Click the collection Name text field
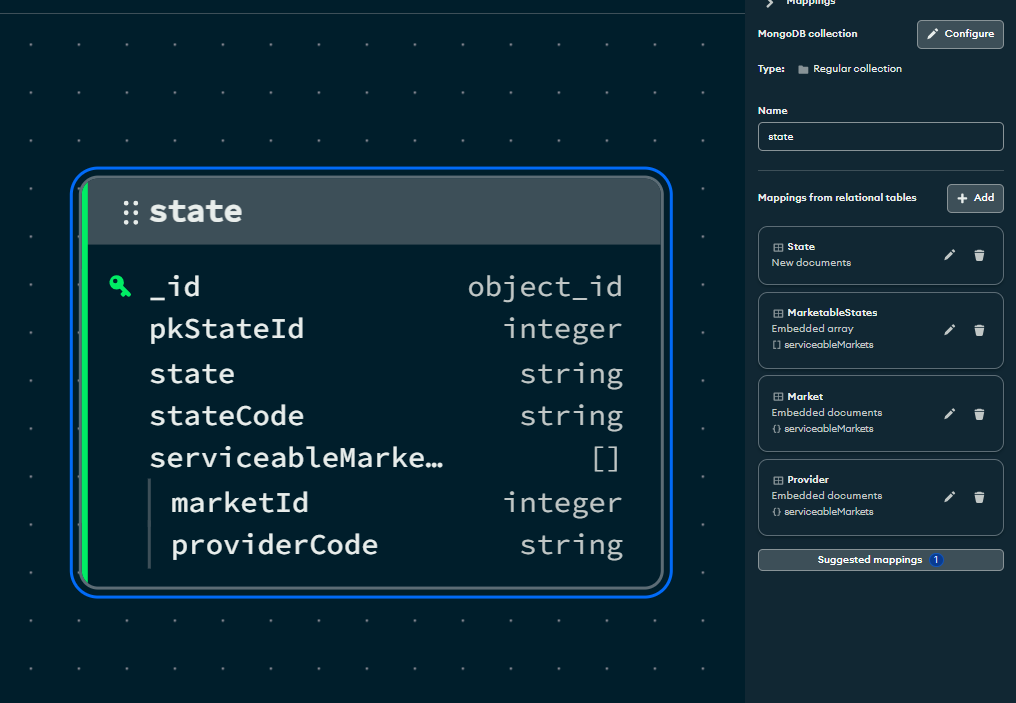Screen dimensions: 1016x703 tap(880, 136)
